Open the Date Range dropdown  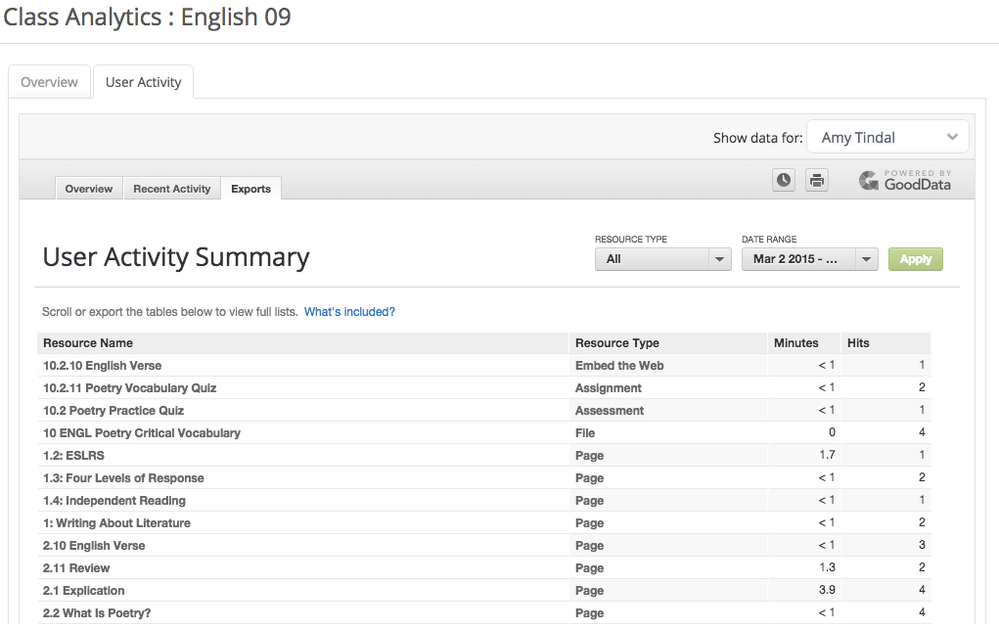pyautogui.click(x=809, y=259)
